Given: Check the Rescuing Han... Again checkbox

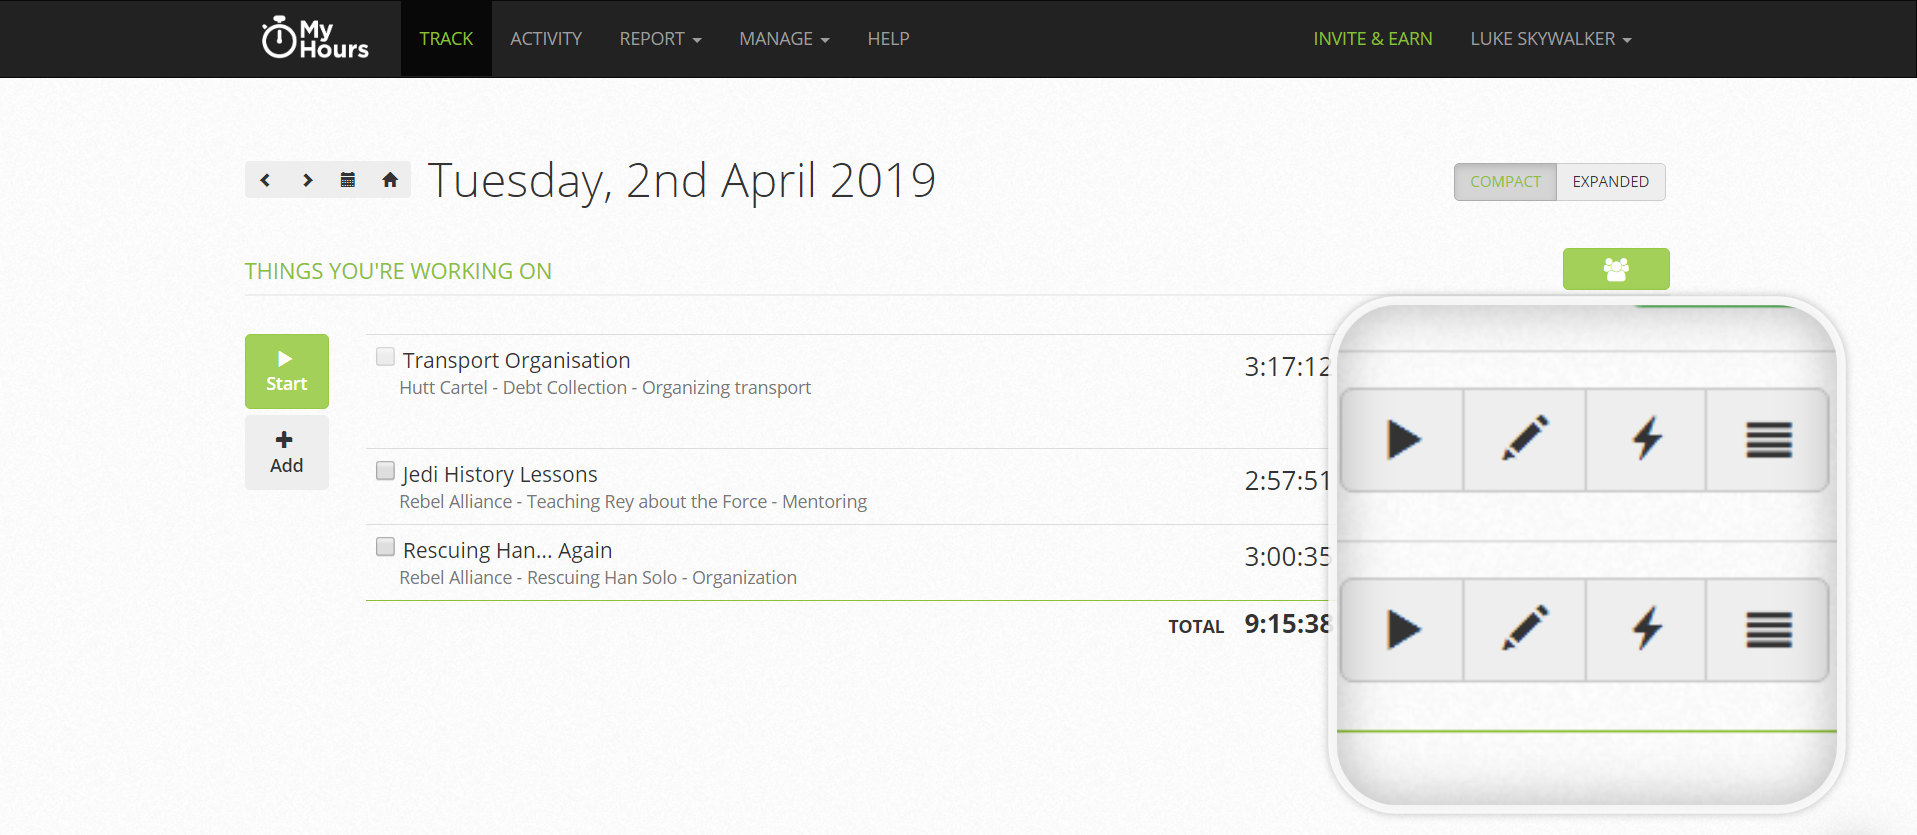Looking at the screenshot, I should [385, 546].
